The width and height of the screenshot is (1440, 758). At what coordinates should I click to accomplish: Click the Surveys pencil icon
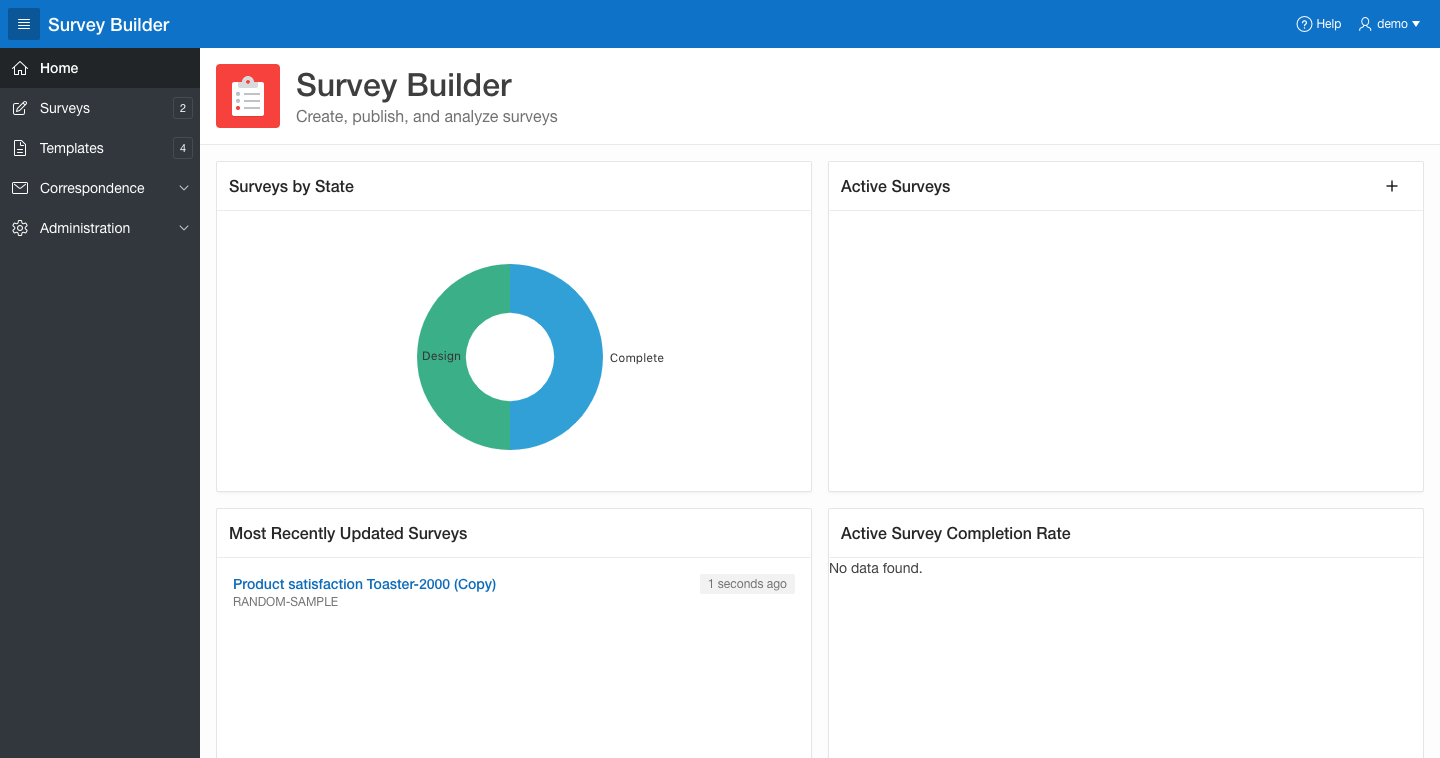pyautogui.click(x=20, y=108)
